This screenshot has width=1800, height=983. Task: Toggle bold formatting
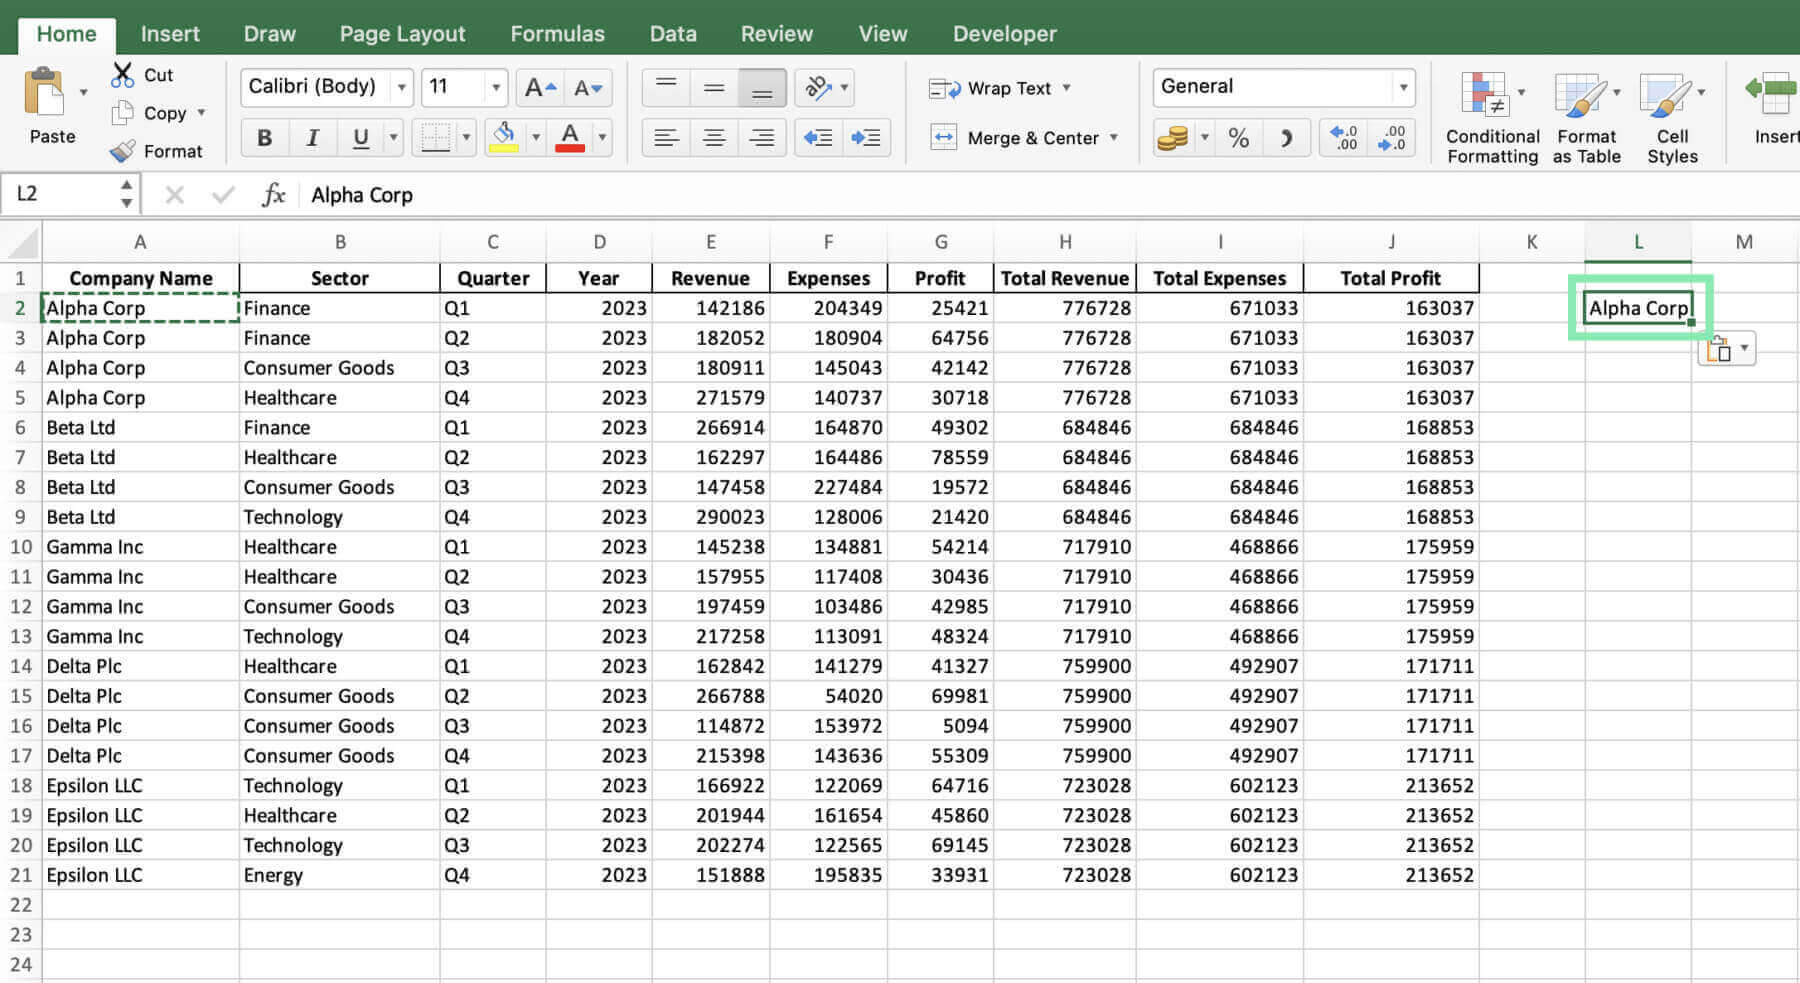[264, 137]
